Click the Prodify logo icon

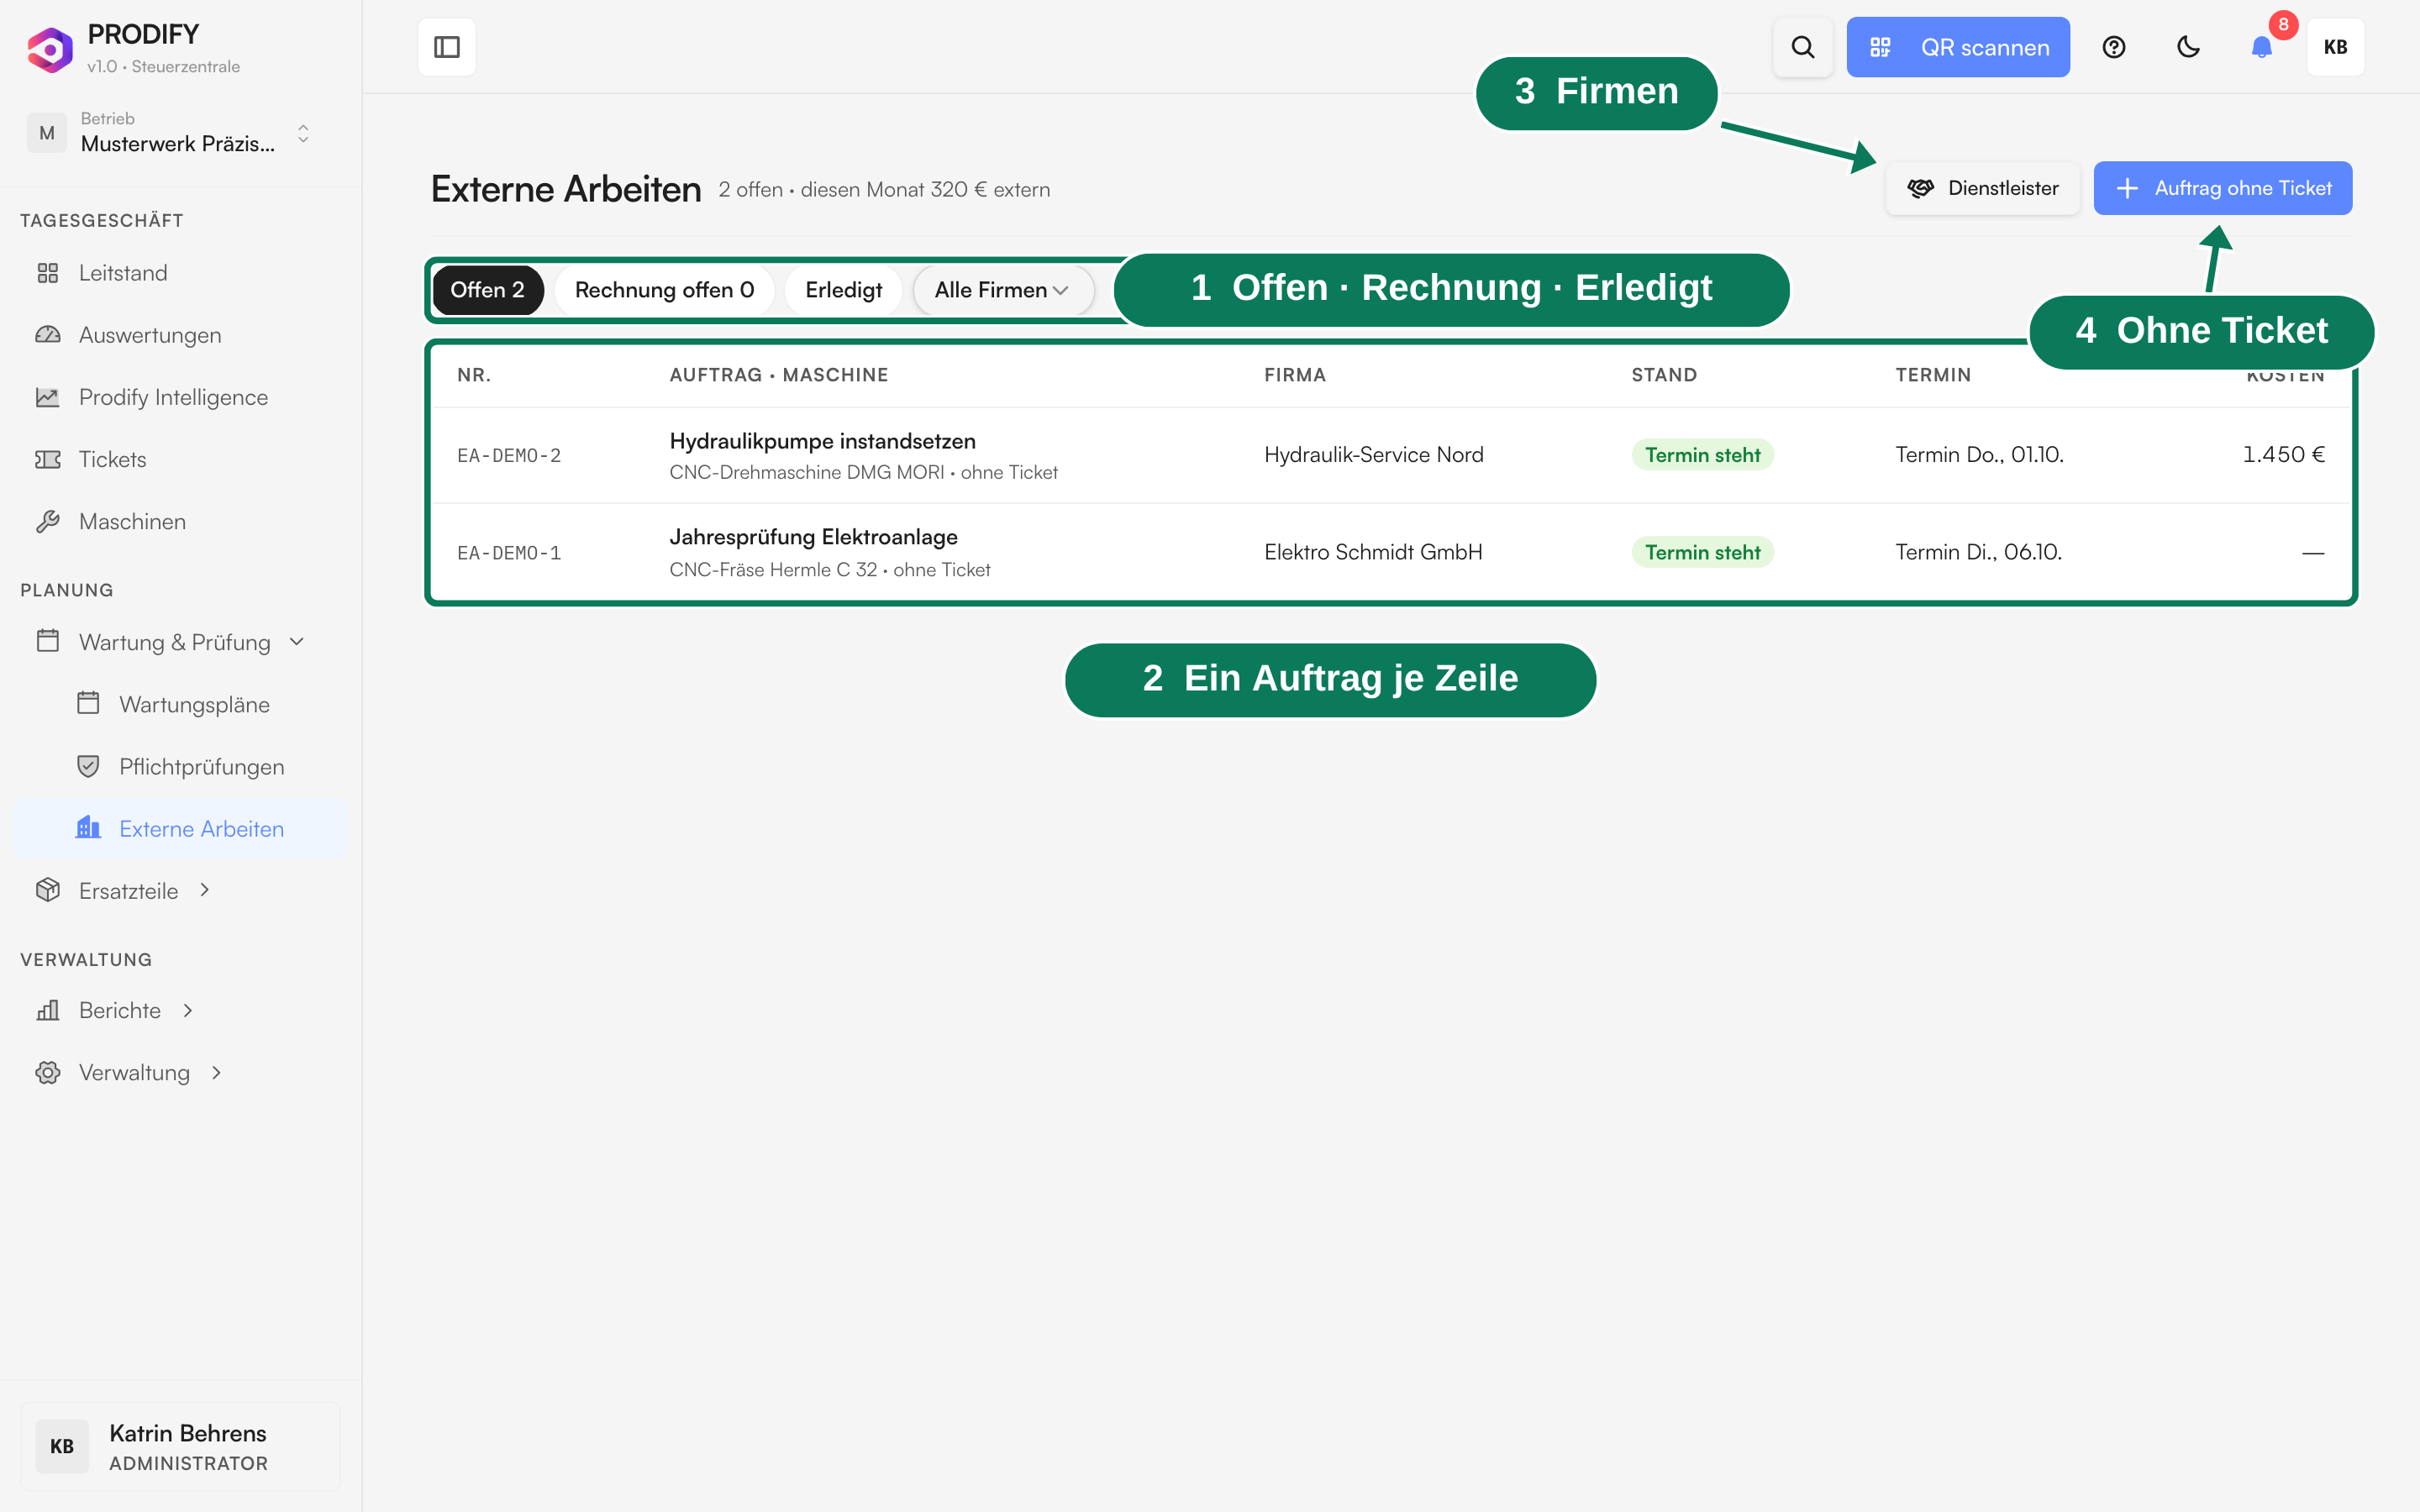(x=50, y=49)
